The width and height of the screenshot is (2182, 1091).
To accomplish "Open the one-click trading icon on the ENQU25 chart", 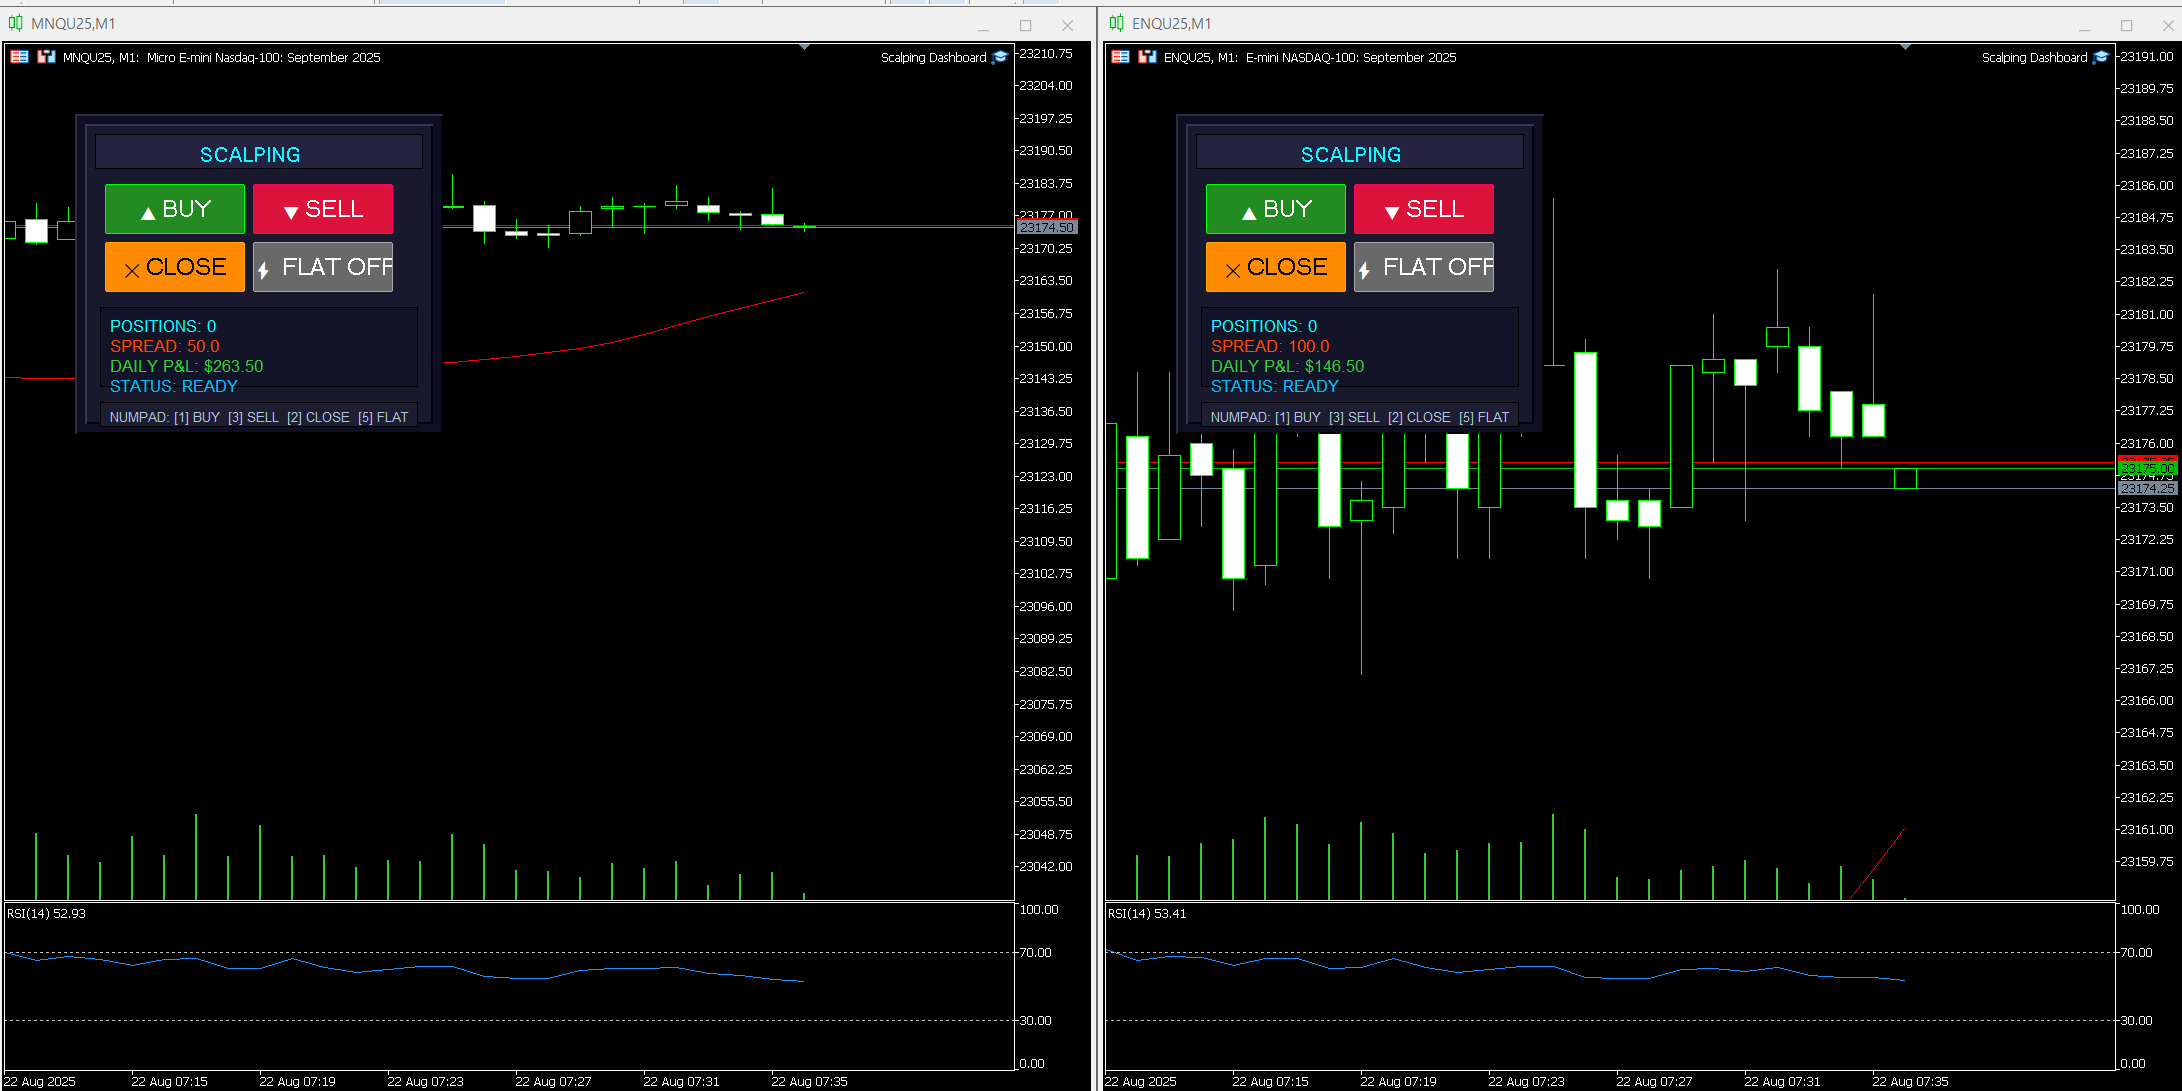I will point(1147,57).
